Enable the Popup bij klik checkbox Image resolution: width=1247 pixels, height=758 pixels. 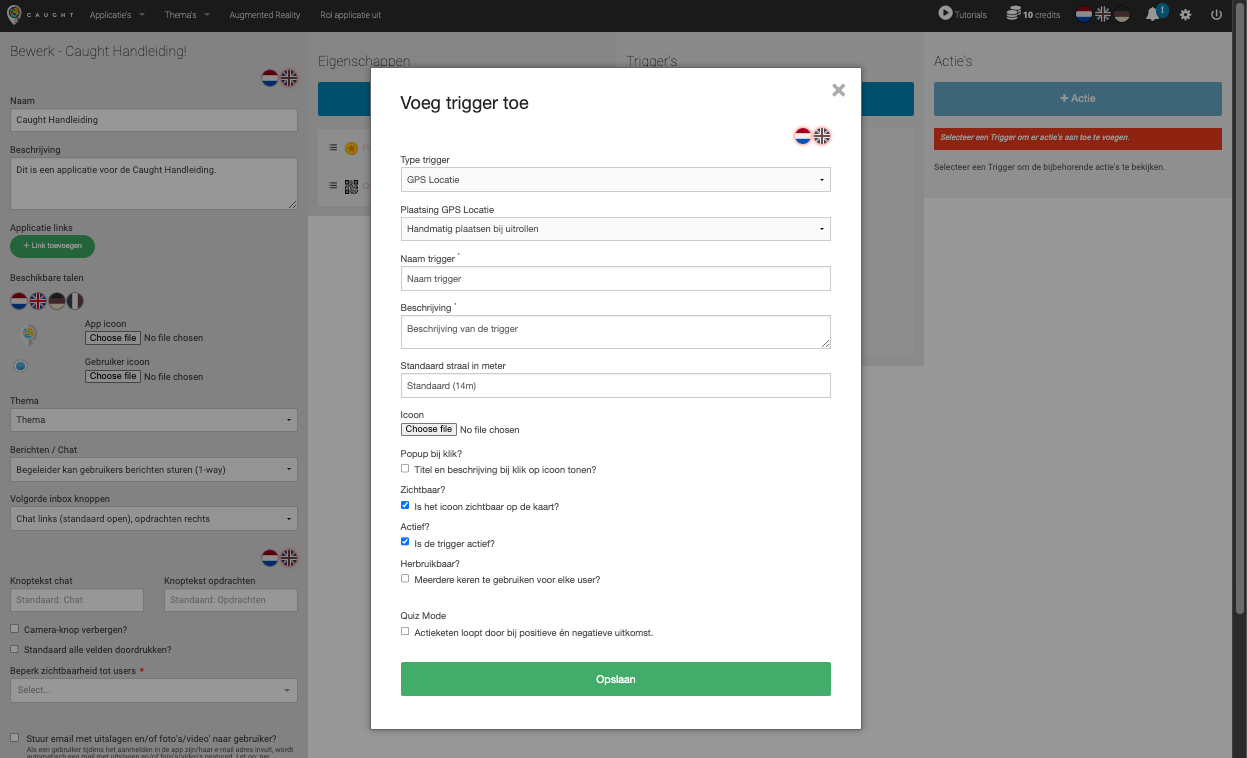[405, 468]
